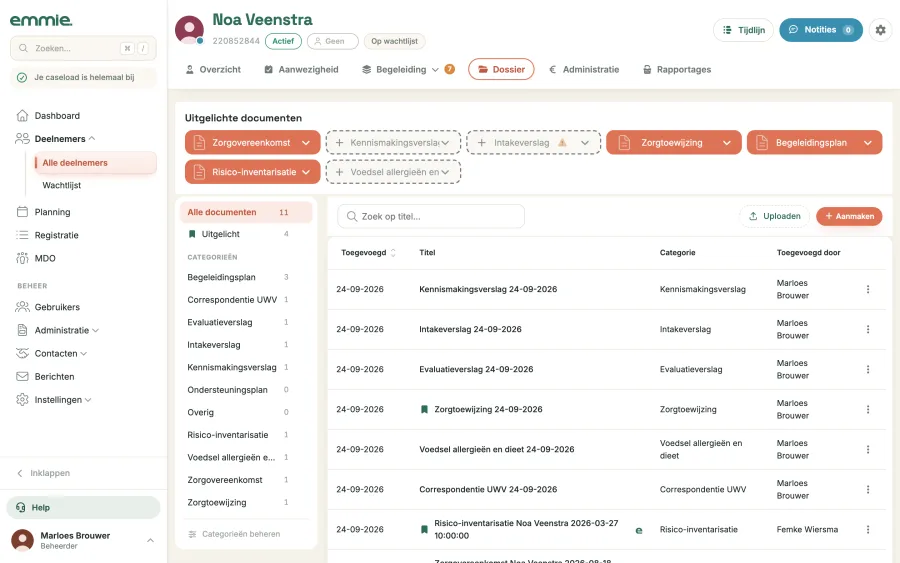Screen dimensions: 900x563
Task: Switch to the Aanwezigheid tab
Action: pyautogui.click(x=301, y=69)
